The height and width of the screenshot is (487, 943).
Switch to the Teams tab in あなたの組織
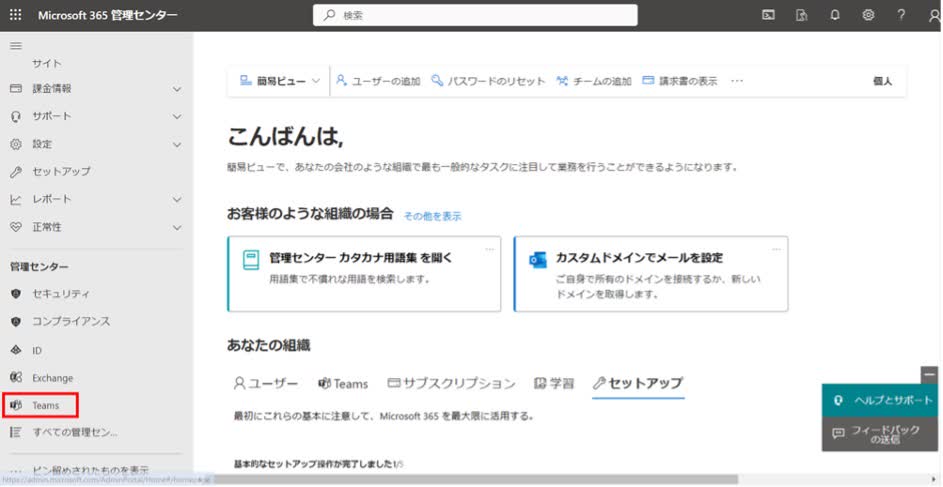tap(342, 384)
